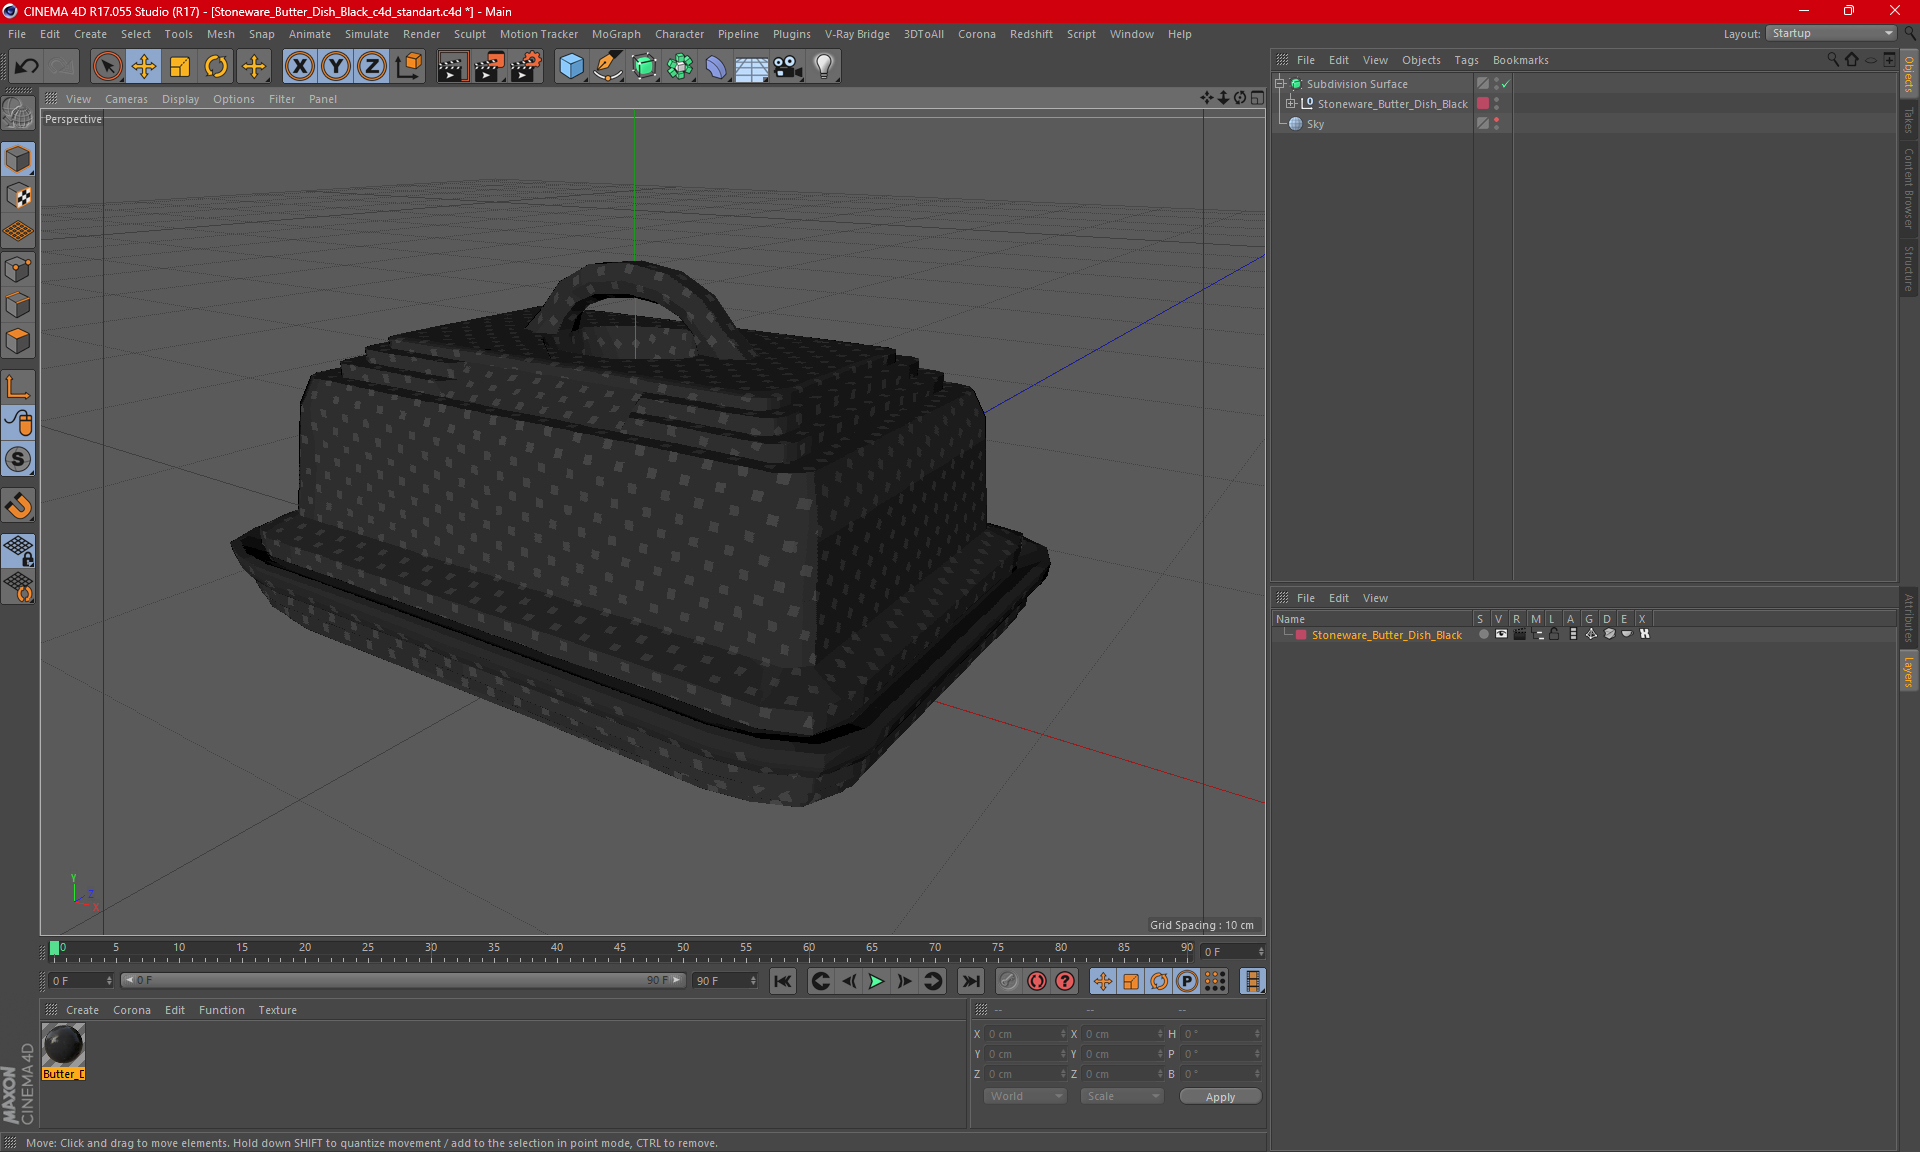The height and width of the screenshot is (1152, 1920).
Task: Click the Apply button
Action: 1220,1097
